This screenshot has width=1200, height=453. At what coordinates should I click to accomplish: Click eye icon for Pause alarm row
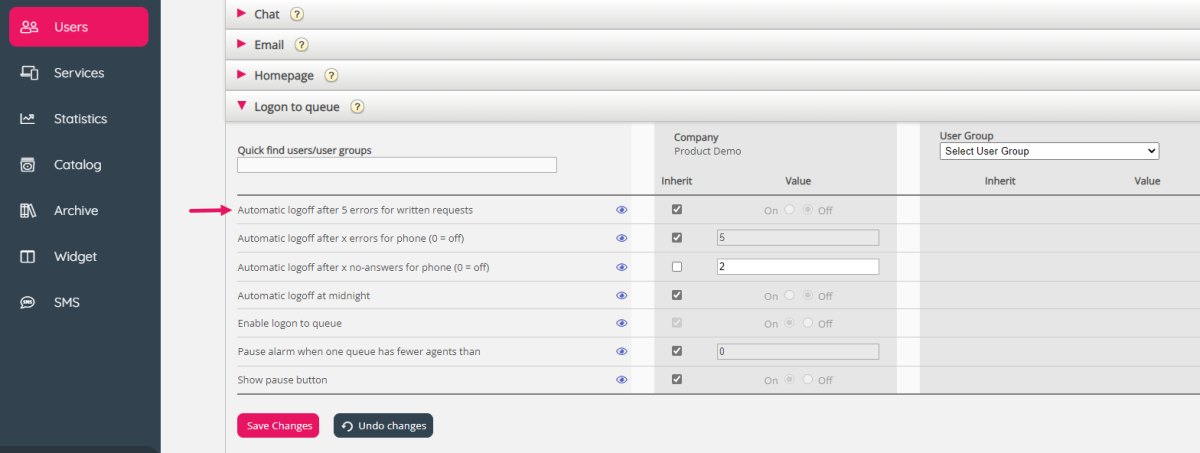621,352
